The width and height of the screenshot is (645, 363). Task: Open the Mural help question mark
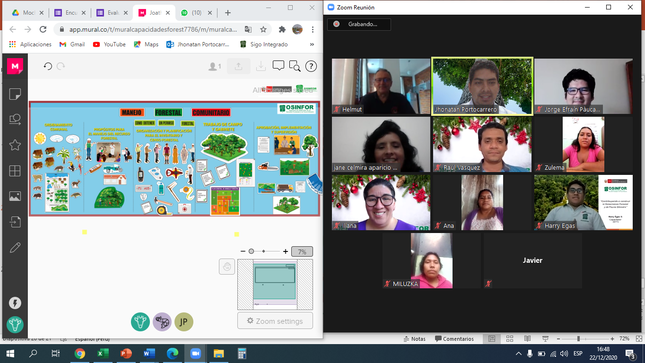coord(311,66)
